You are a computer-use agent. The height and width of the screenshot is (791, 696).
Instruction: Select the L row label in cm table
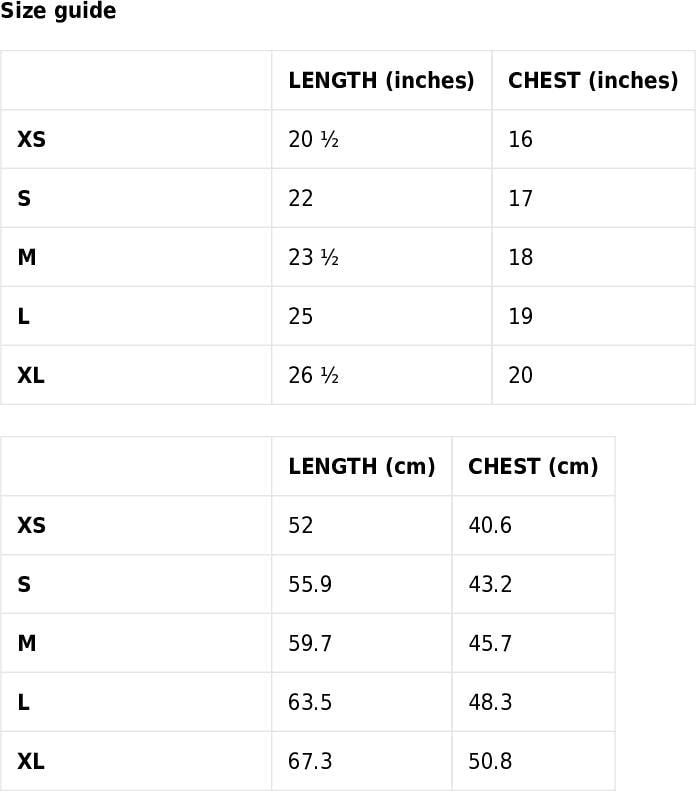[24, 703]
